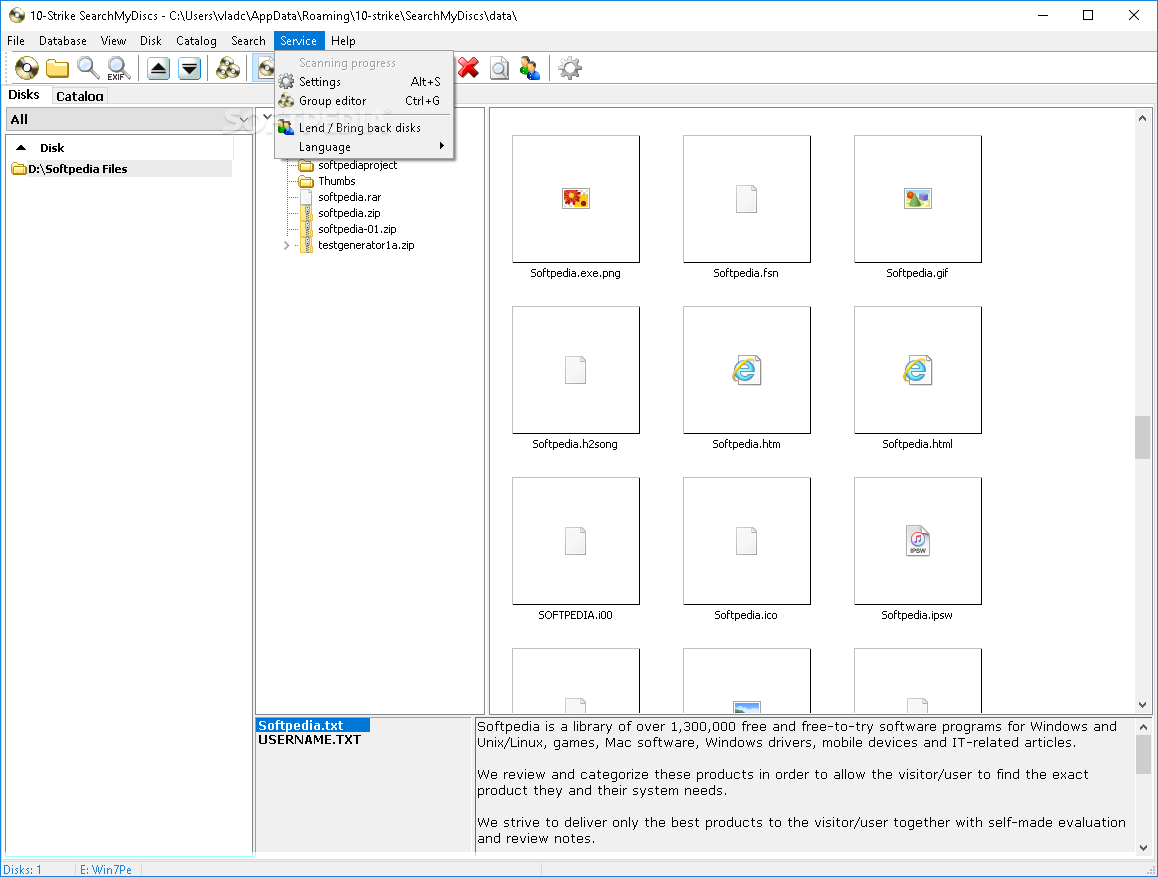This screenshot has height=877, width=1158.
Task: Click the page preview magnifier toolbar icon
Action: 499,69
